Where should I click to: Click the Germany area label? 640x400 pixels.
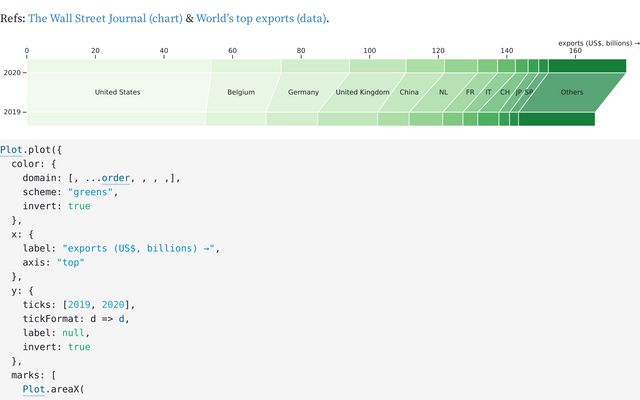pos(303,92)
